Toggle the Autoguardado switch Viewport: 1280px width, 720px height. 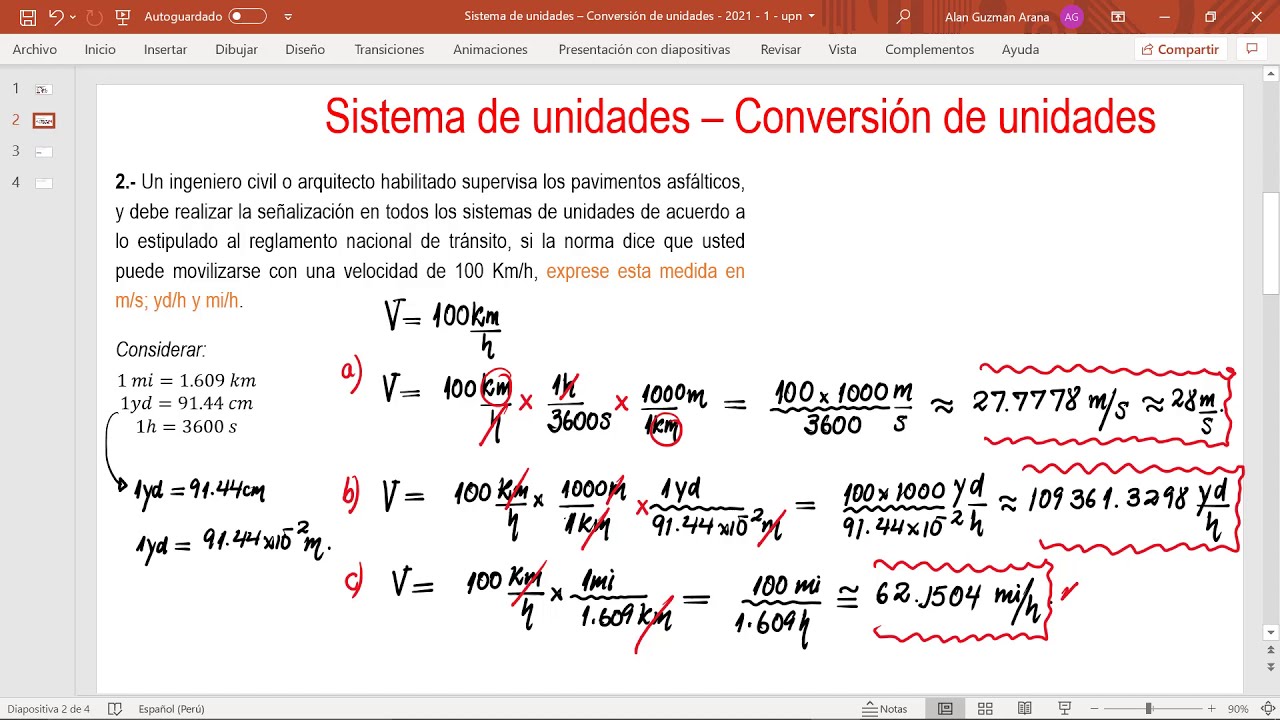[x=247, y=16]
